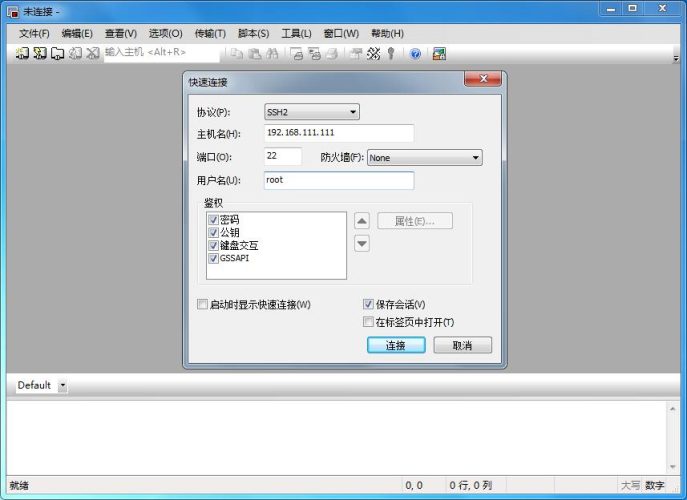Move authentication method up with the arrow
Image resolution: width=687 pixels, height=500 pixels.
click(362, 221)
